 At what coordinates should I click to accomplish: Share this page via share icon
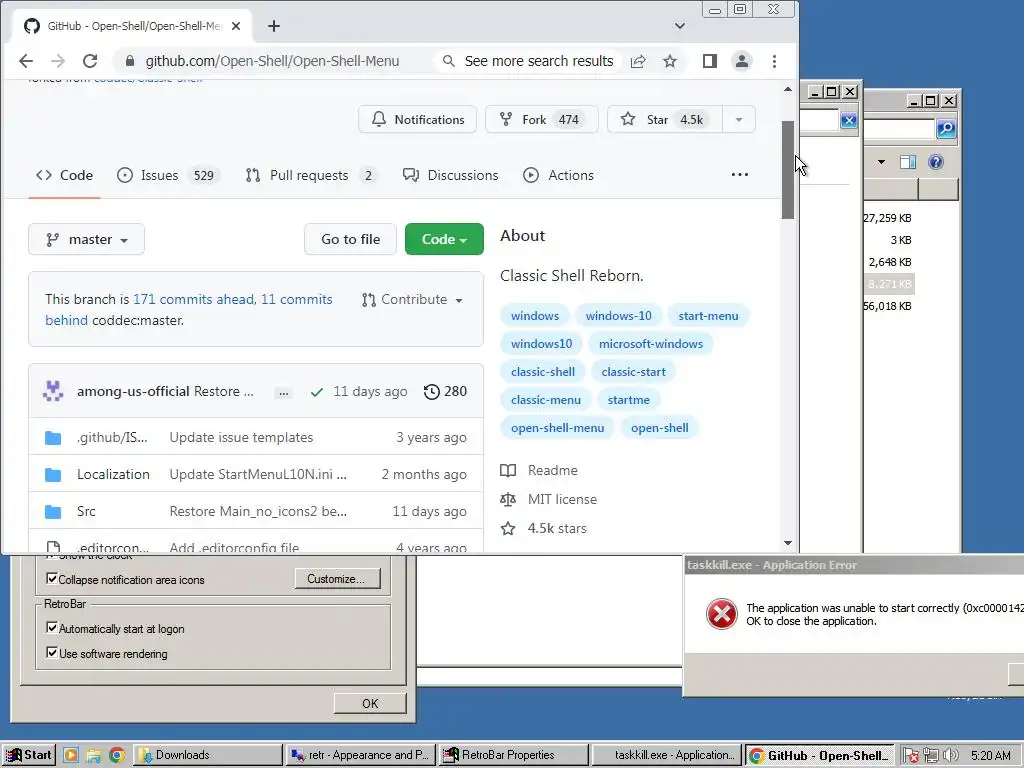(x=638, y=61)
